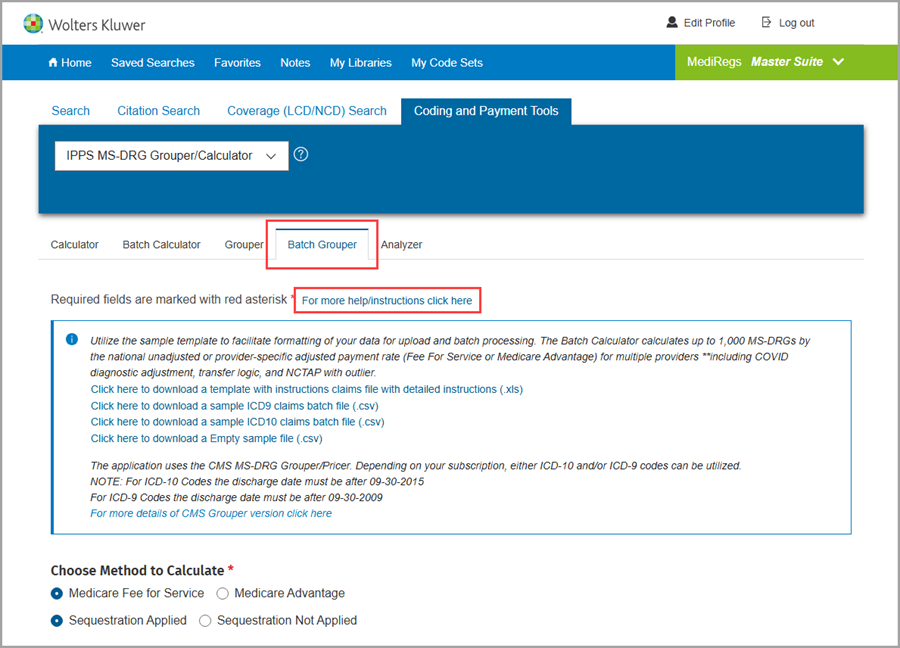Open My Libraries in the navigation bar

click(x=360, y=63)
